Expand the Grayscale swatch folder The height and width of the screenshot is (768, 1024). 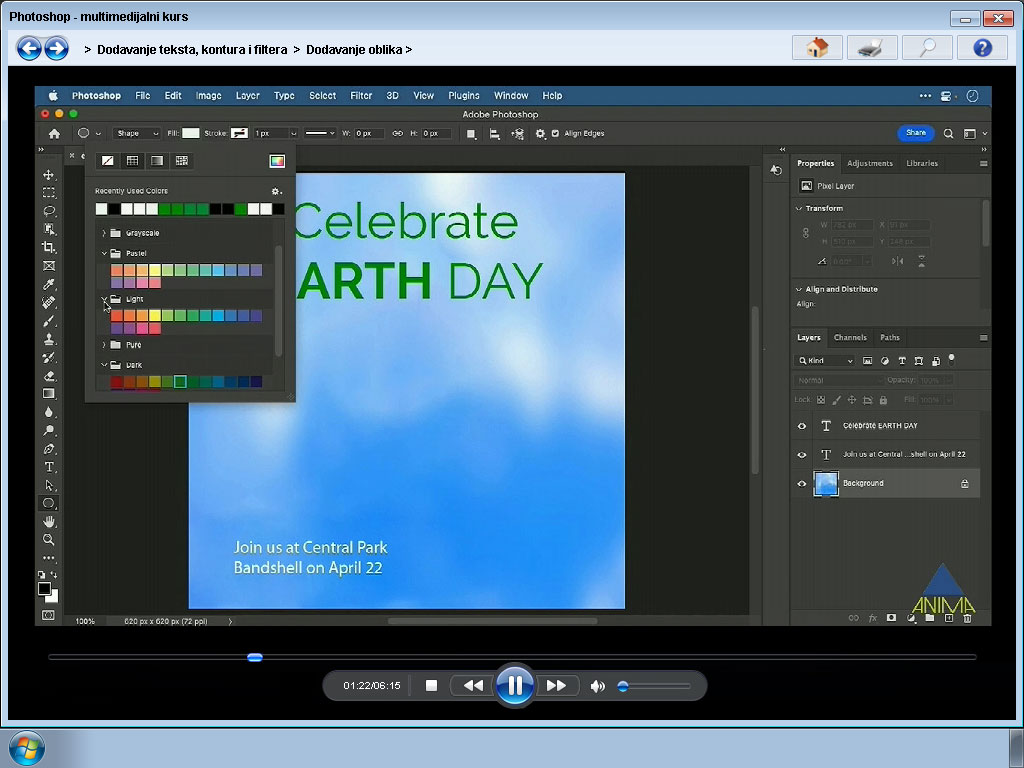104,233
